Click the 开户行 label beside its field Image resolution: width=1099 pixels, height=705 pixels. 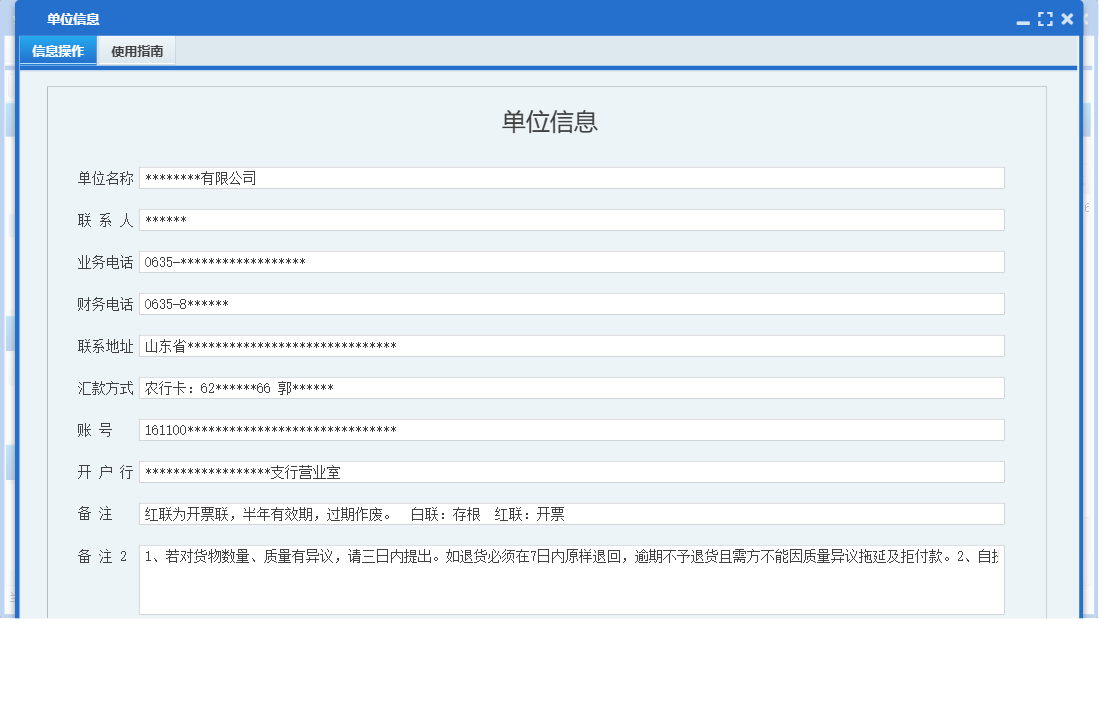104,471
